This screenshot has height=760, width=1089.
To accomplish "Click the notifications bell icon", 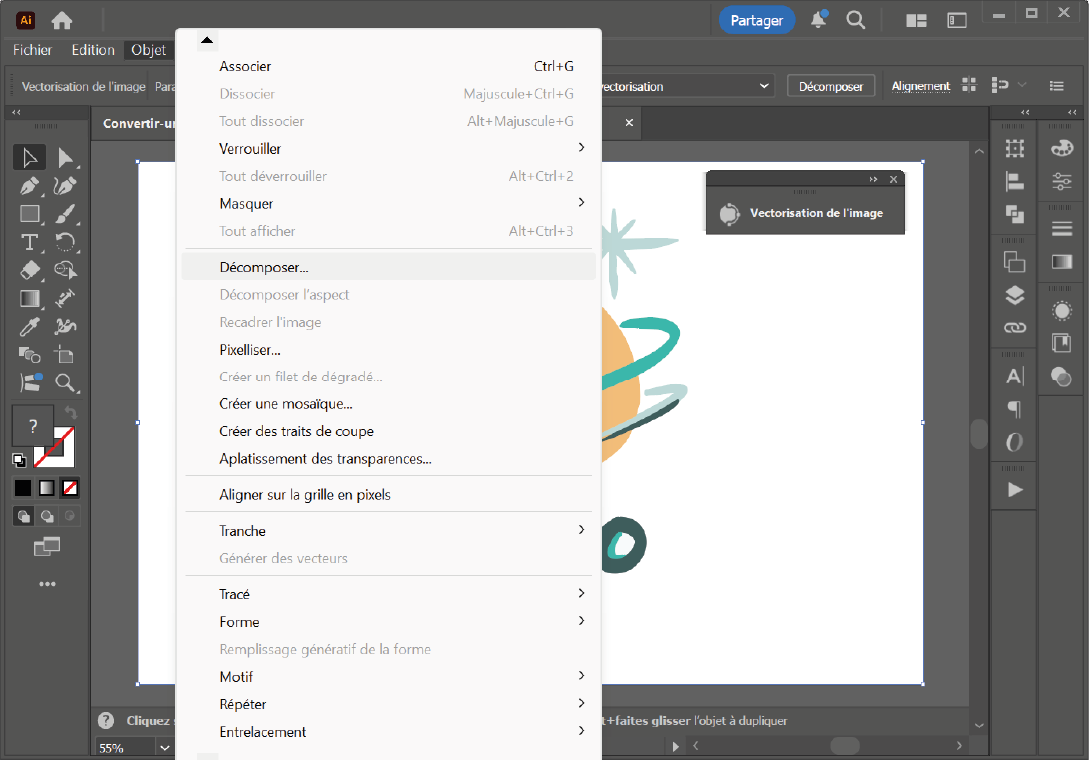I will [819, 20].
